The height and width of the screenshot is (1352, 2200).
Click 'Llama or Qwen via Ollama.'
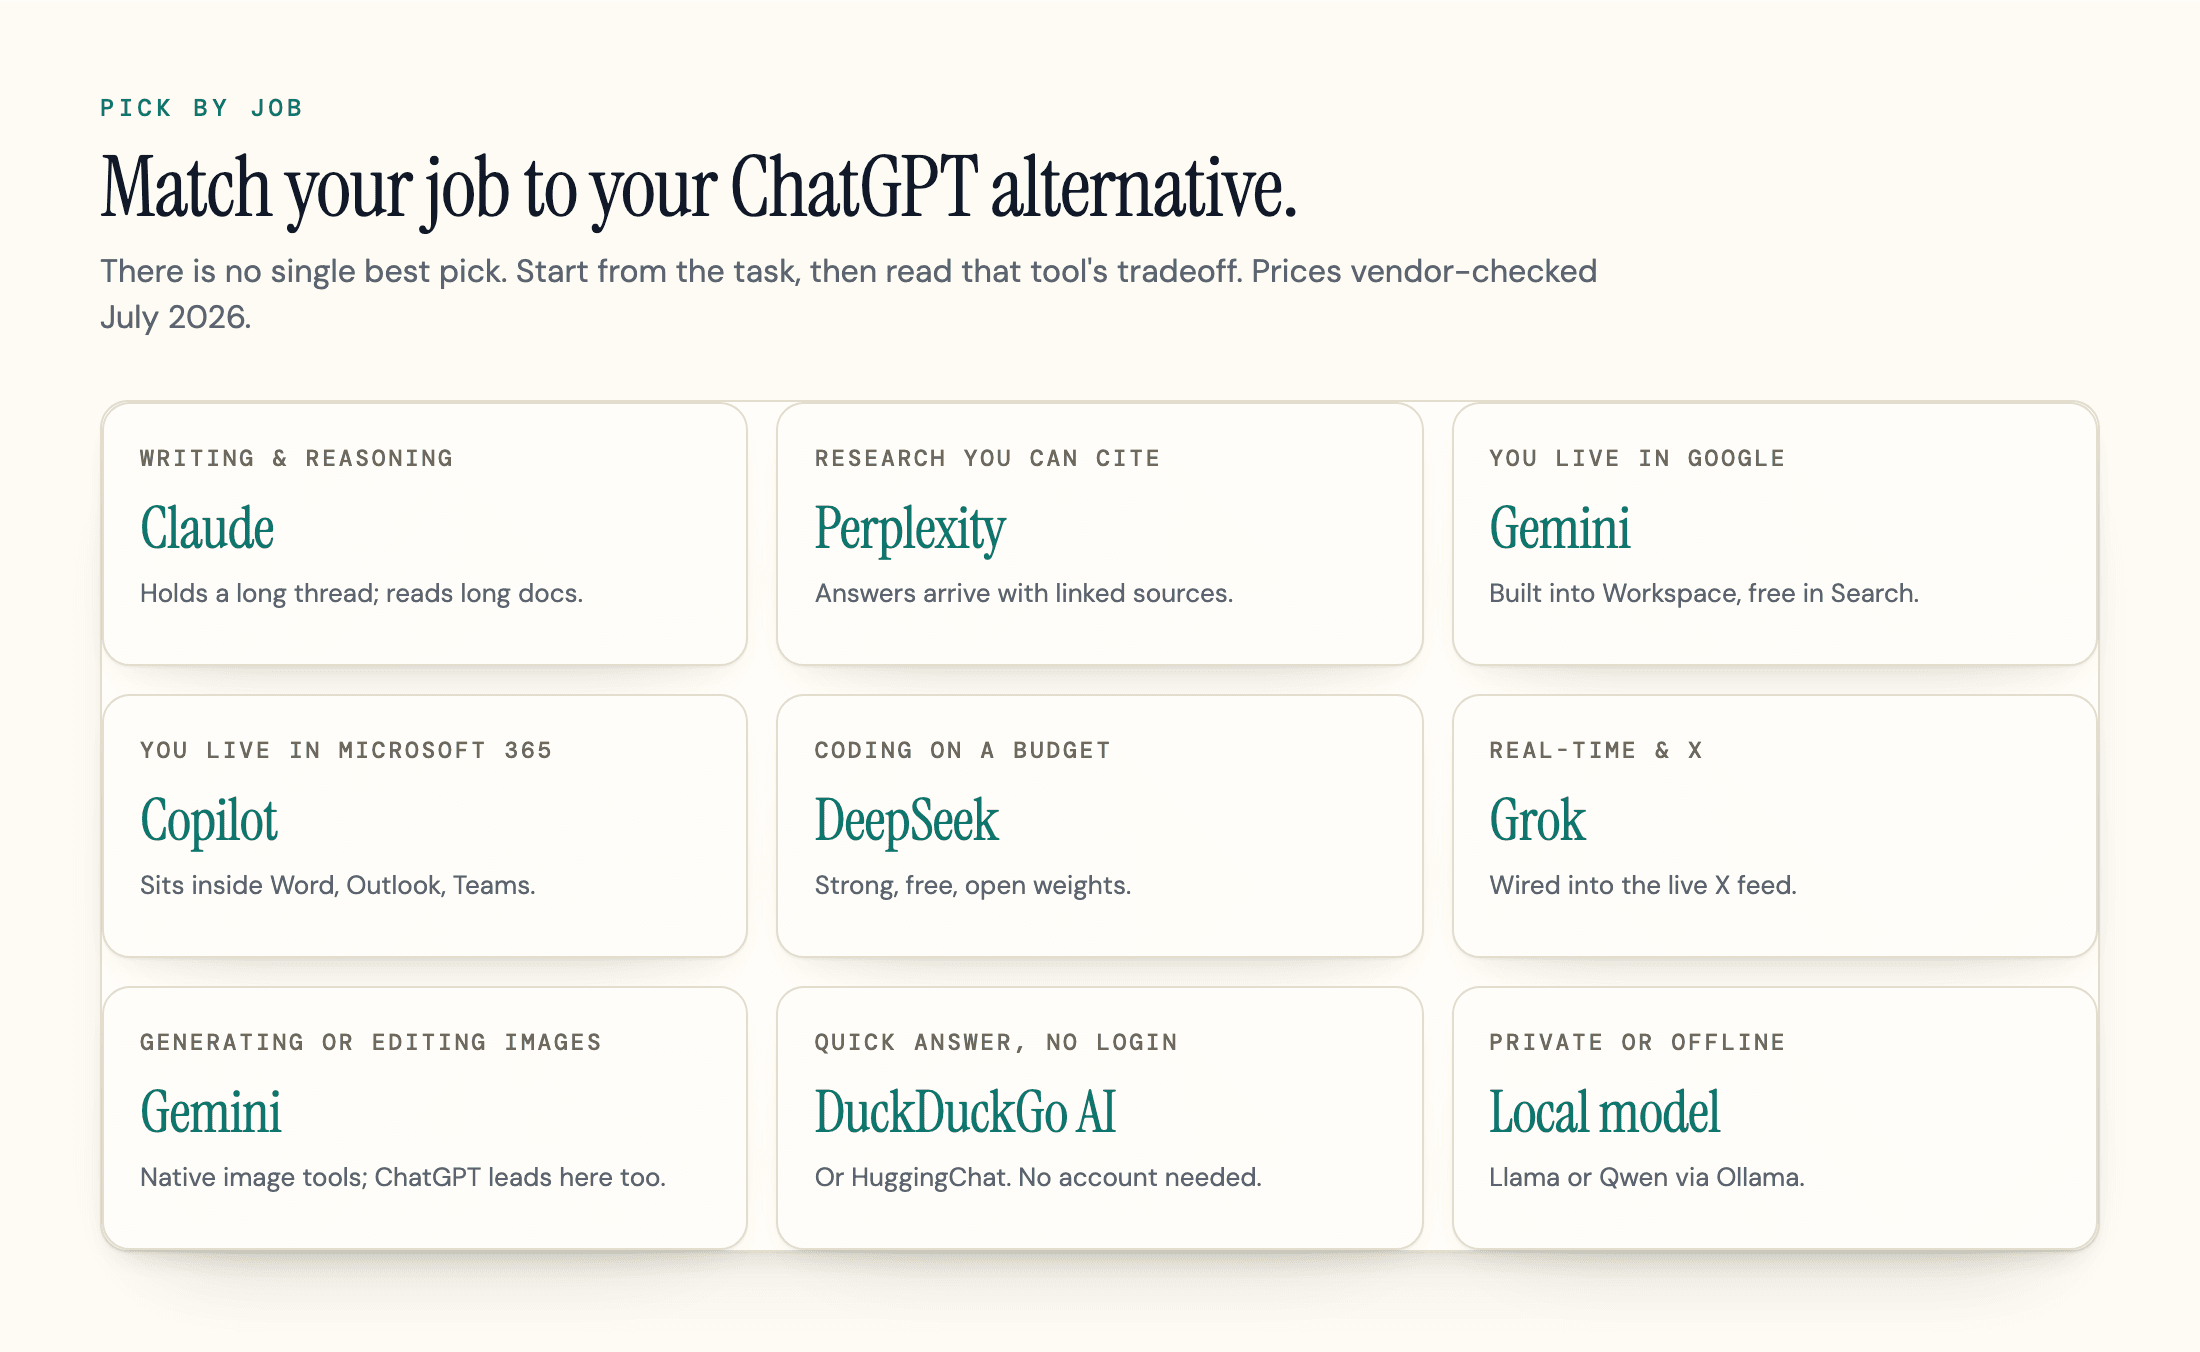point(1647,1177)
